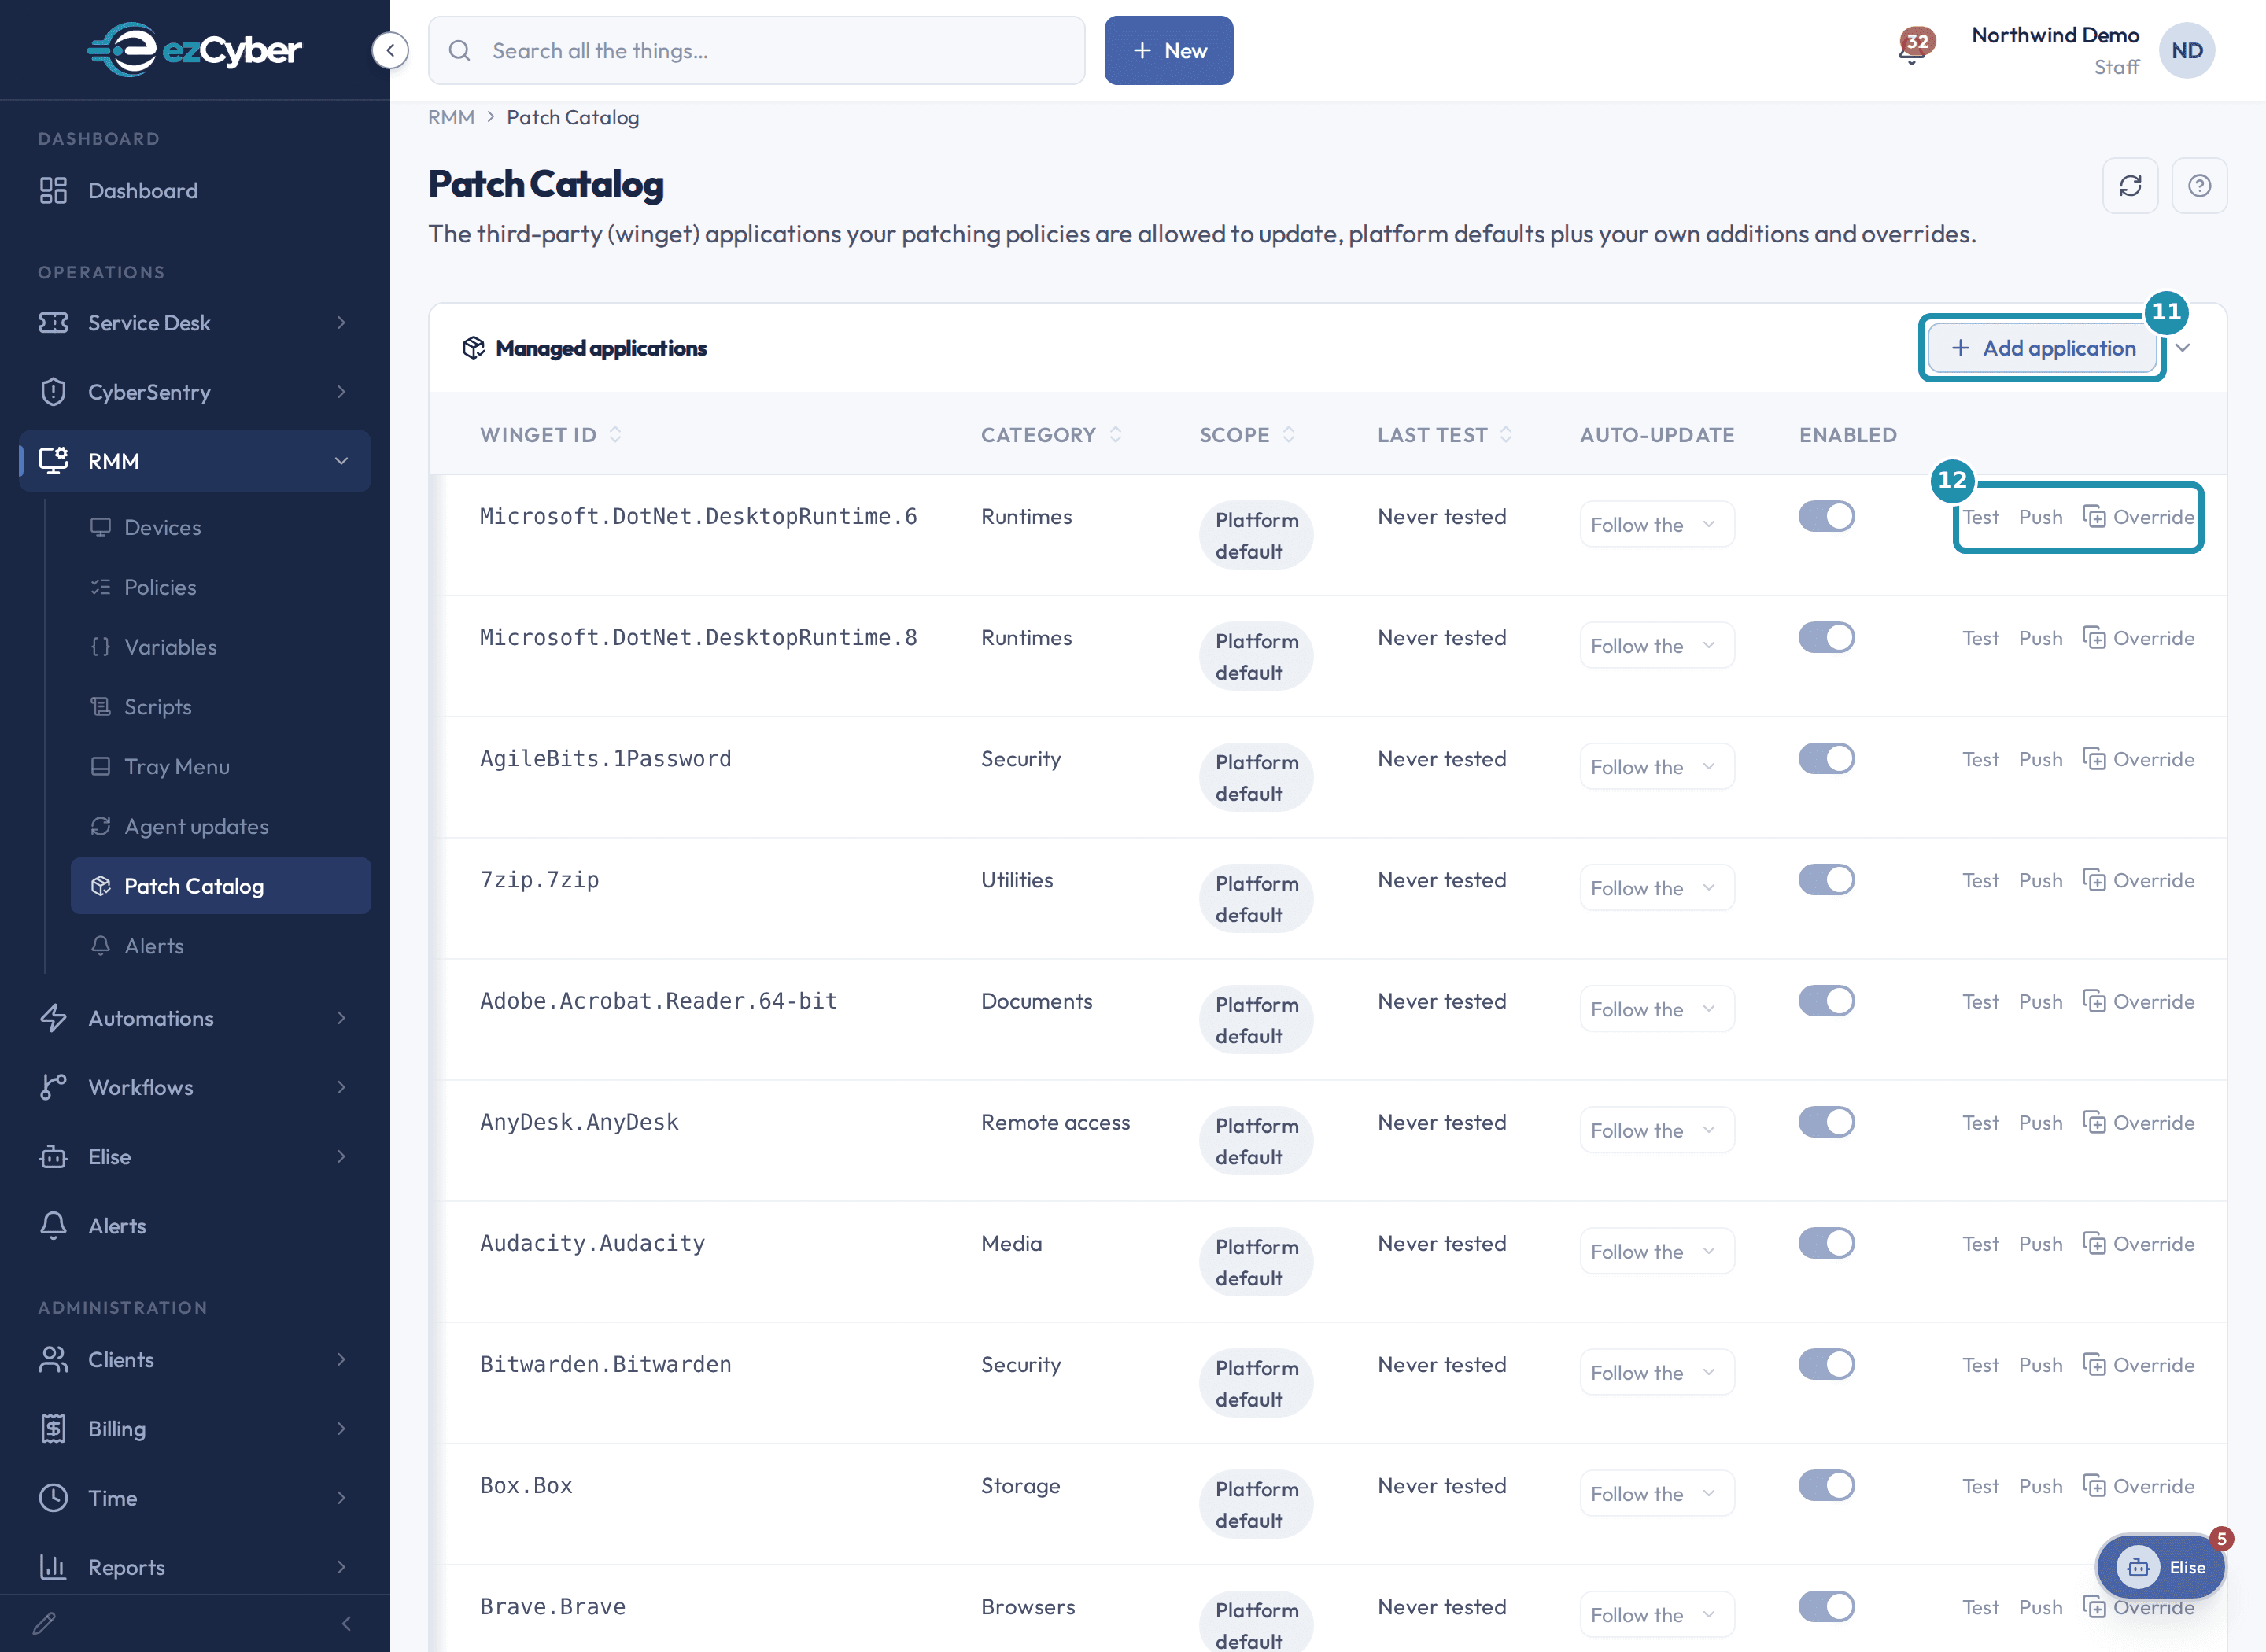The width and height of the screenshot is (2266, 1652).
Task: Click the Managed applications package icon
Action: (474, 347)
